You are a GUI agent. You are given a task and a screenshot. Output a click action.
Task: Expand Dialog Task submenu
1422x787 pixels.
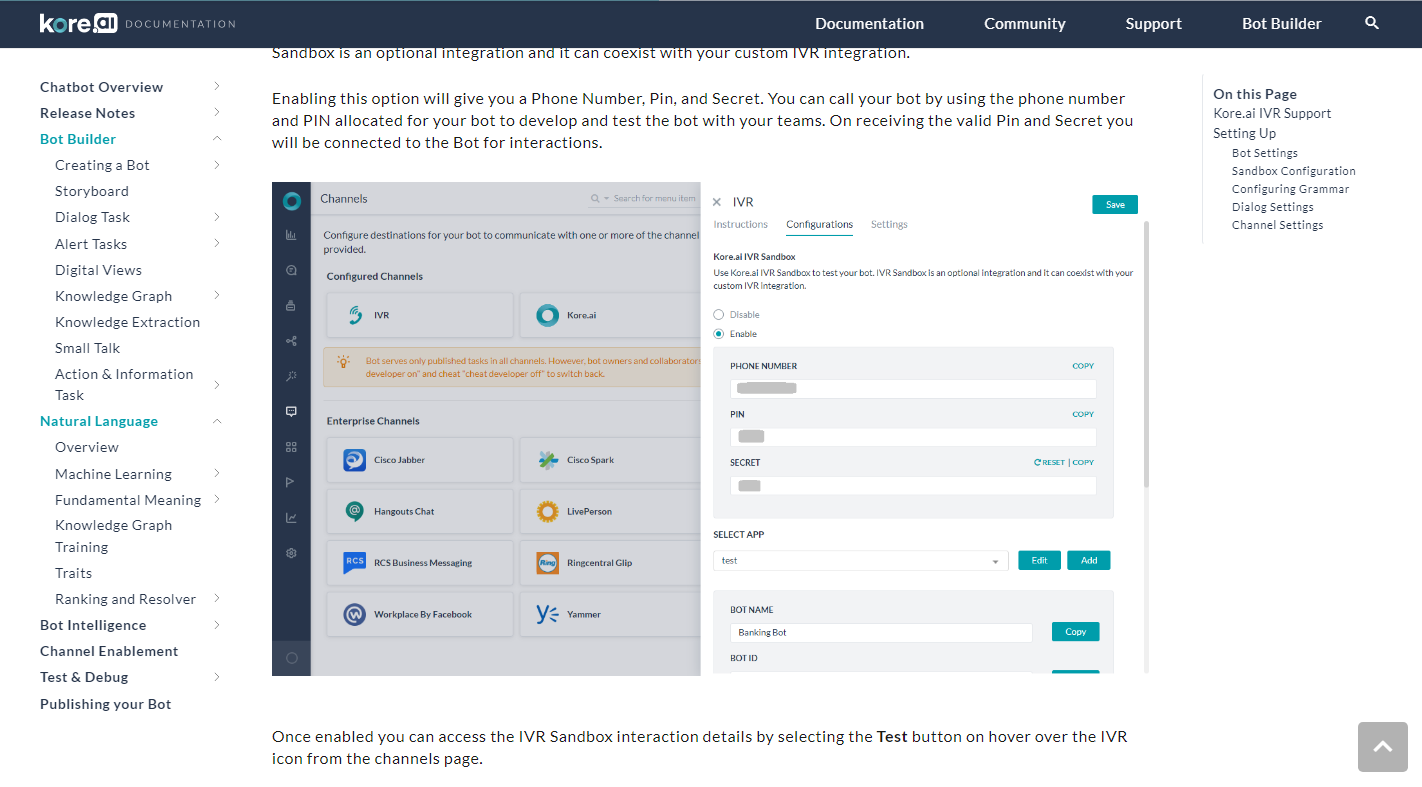(x=217, y=217)
